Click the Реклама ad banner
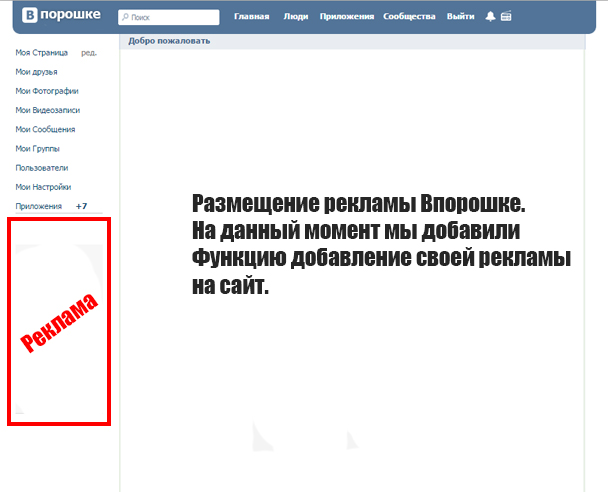608x492 pixels. click(59, 322)
